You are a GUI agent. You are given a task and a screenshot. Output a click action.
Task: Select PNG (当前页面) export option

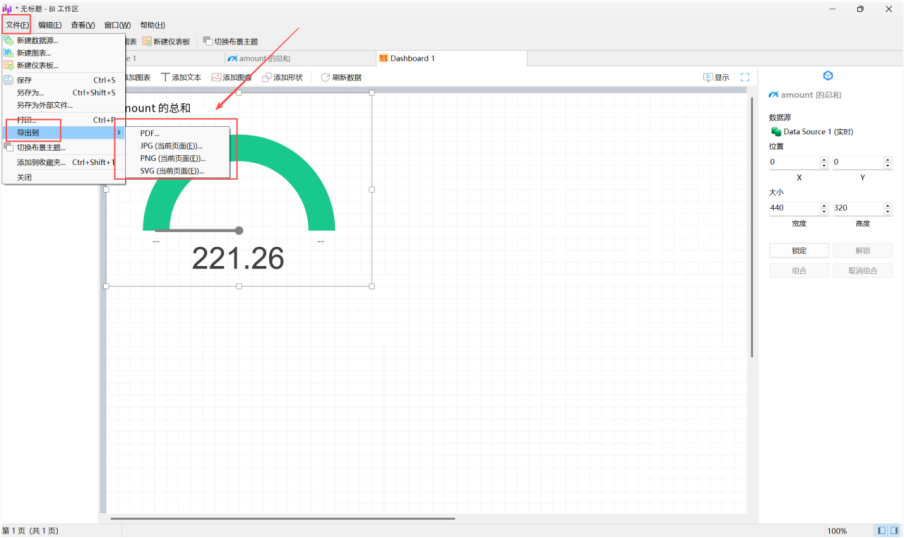coord(172,158)
